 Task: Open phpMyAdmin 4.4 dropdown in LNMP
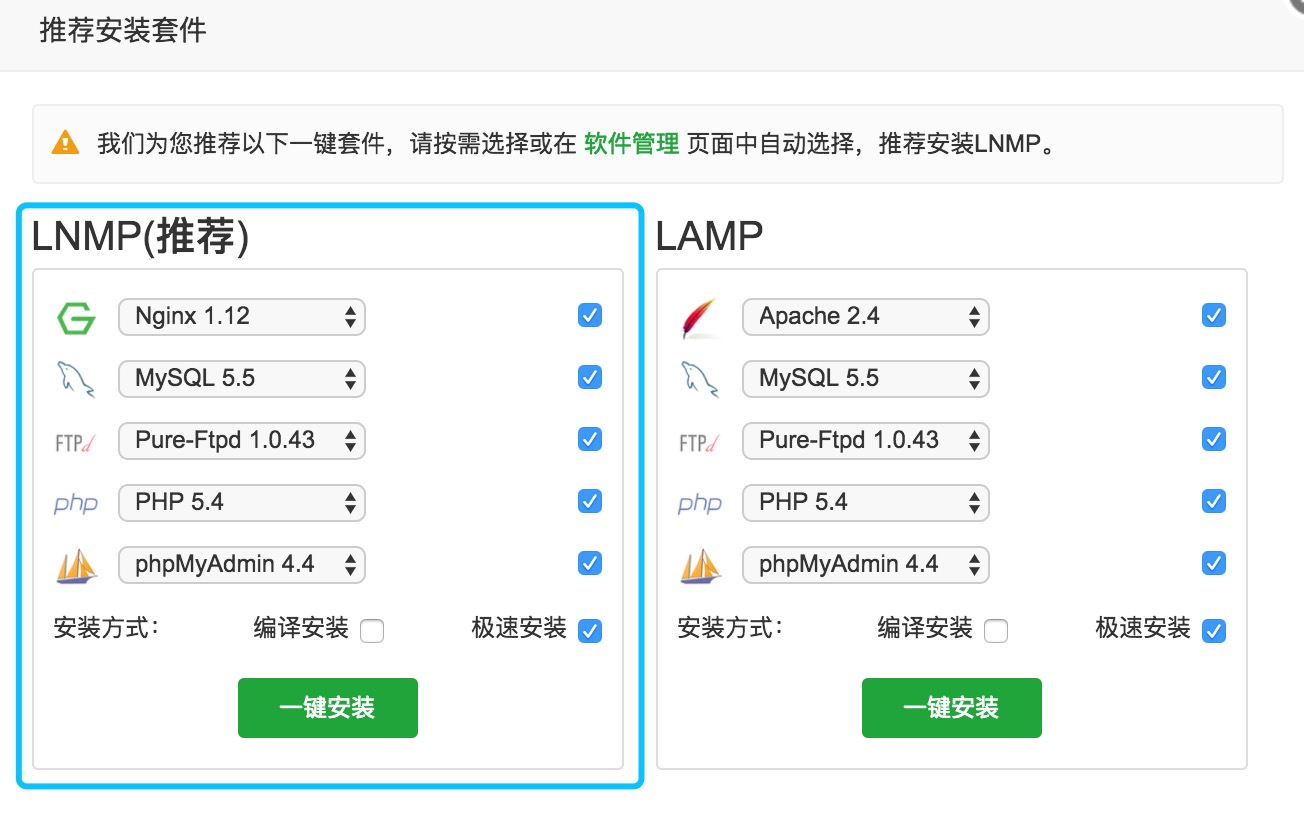pos(242,565)
